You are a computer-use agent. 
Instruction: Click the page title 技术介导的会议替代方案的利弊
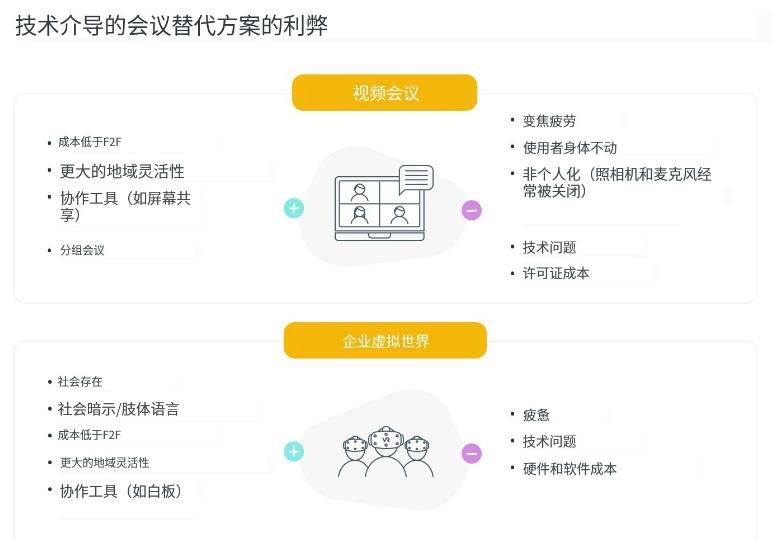[x=172, y=26]
